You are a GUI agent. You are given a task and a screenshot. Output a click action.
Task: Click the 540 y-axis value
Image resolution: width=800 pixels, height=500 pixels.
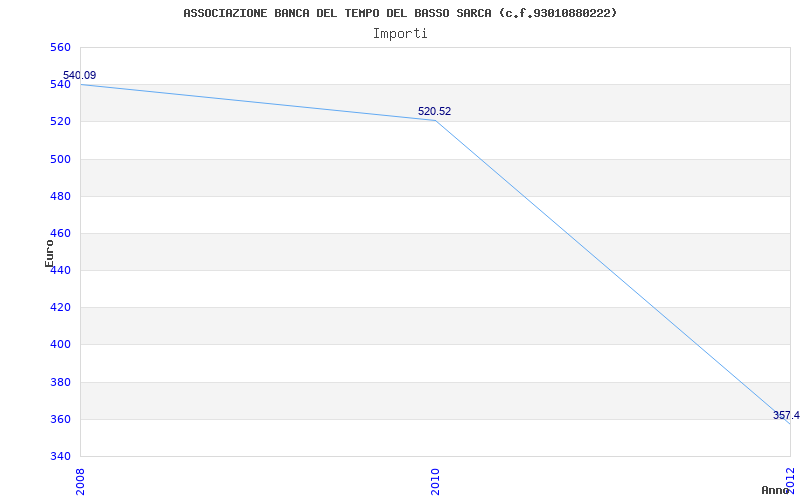click(60, 85)
